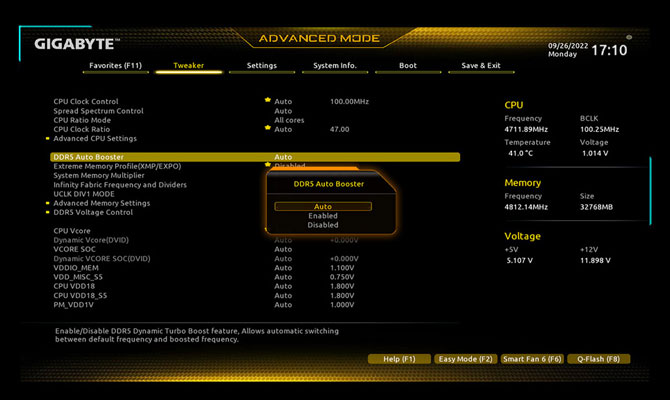Select Infinity Fabric Frequency and Dividers row
The image size is (670, 400).
coord(120,185)
